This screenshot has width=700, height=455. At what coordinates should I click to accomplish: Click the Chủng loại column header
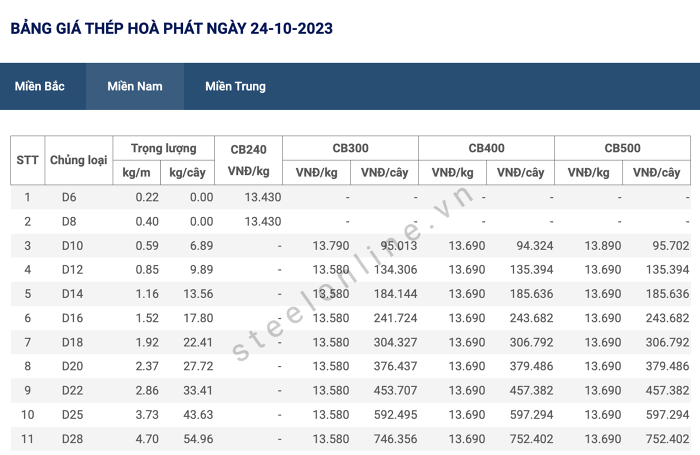point(79,160)
